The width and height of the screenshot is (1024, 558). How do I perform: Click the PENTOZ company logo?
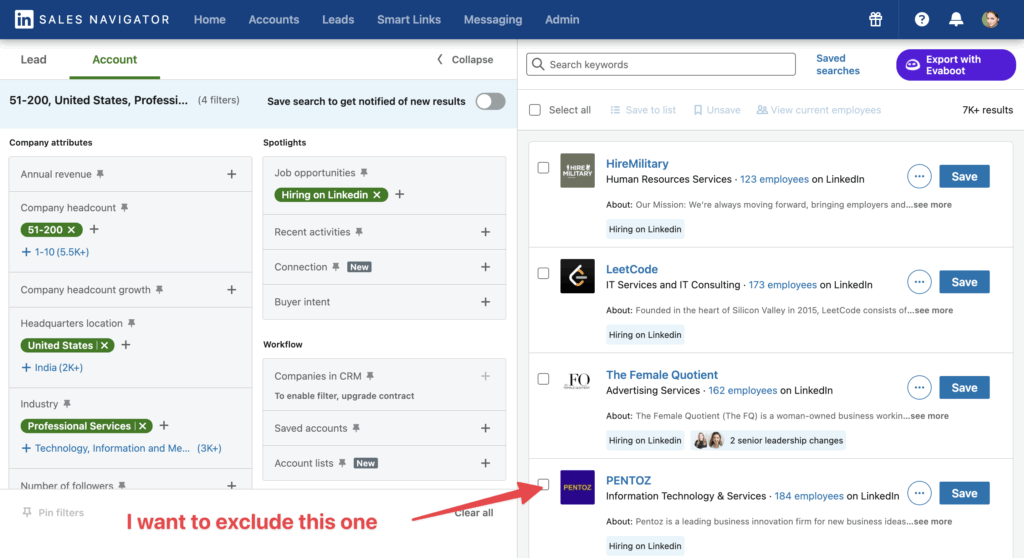577,487
